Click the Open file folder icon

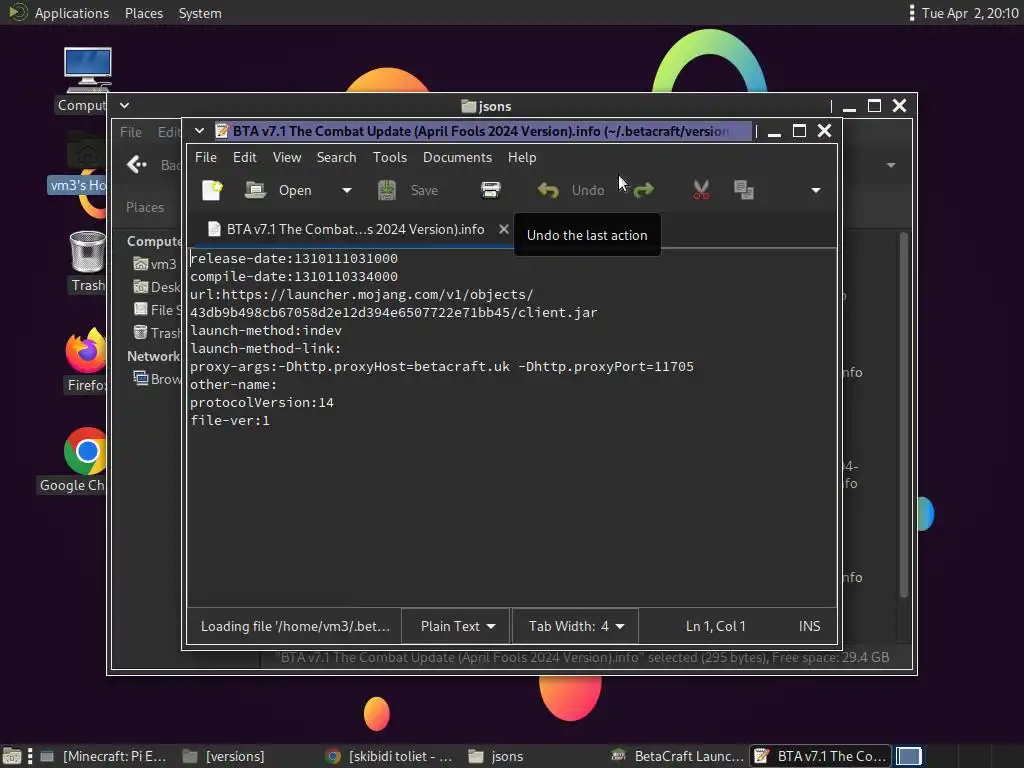pyautogui.click(x=255, y=190)
